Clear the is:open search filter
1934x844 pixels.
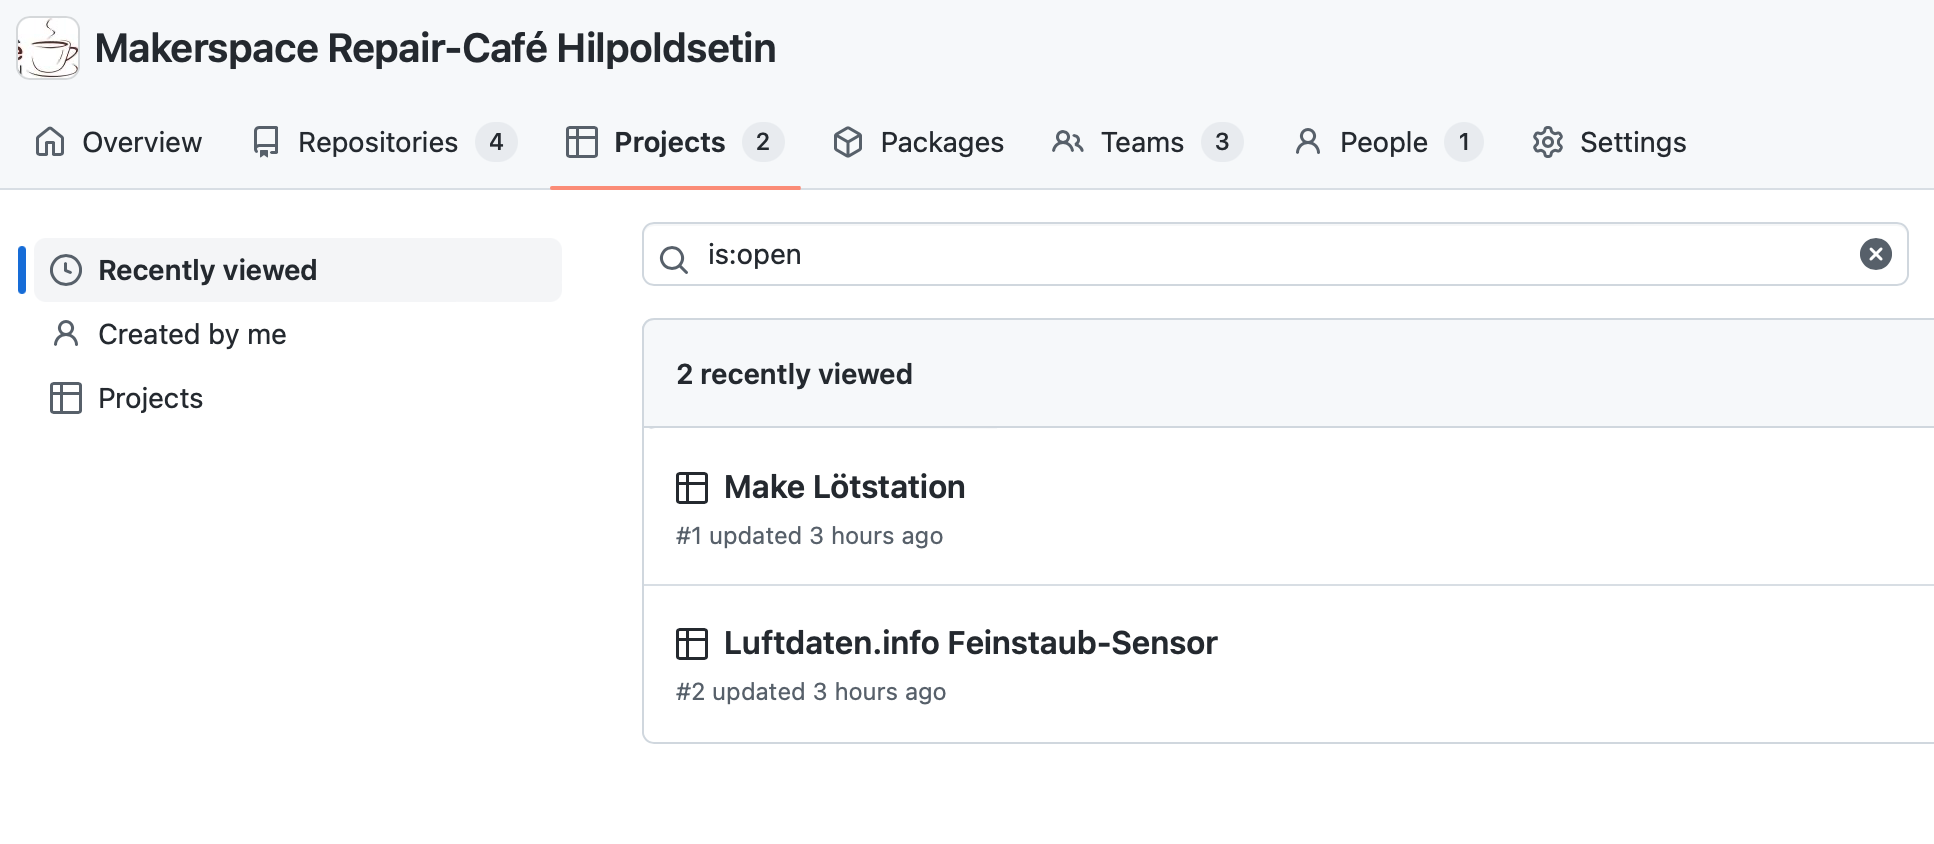[x=1876, y=254]
